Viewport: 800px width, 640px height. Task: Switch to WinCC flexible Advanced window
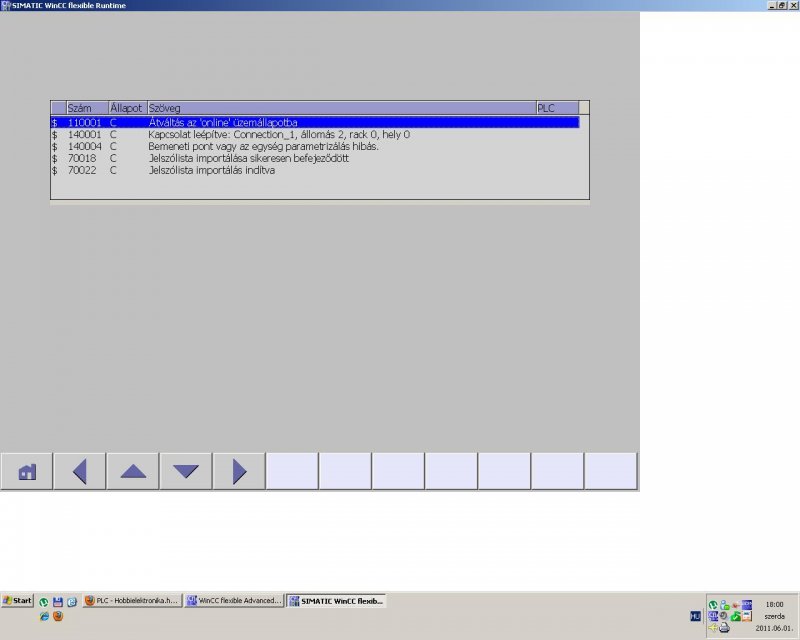tap(234, 601)
